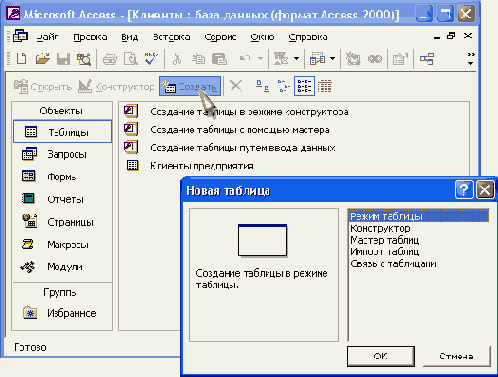
Task: Open the Сервис menu
Action: (220, 37)
